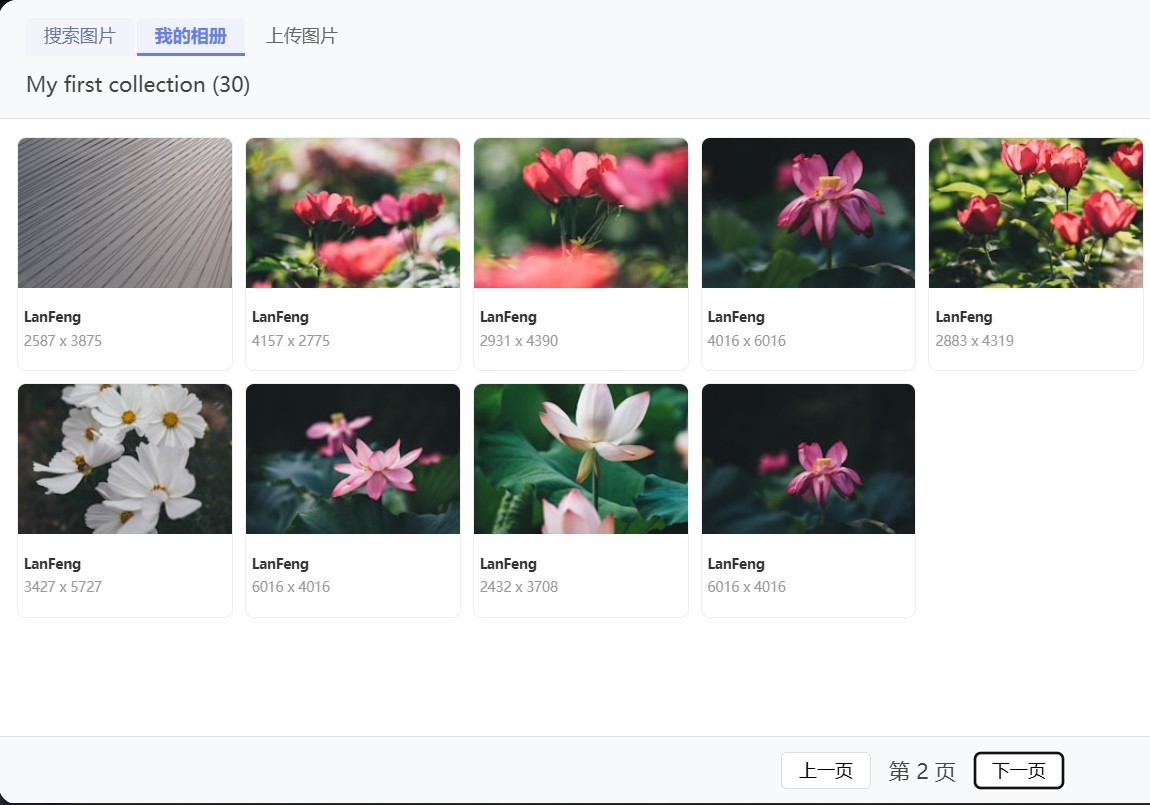Click the 3427 x 5727 size label
The height and width of the screenshot is (805, 1150).
[63, 587]
